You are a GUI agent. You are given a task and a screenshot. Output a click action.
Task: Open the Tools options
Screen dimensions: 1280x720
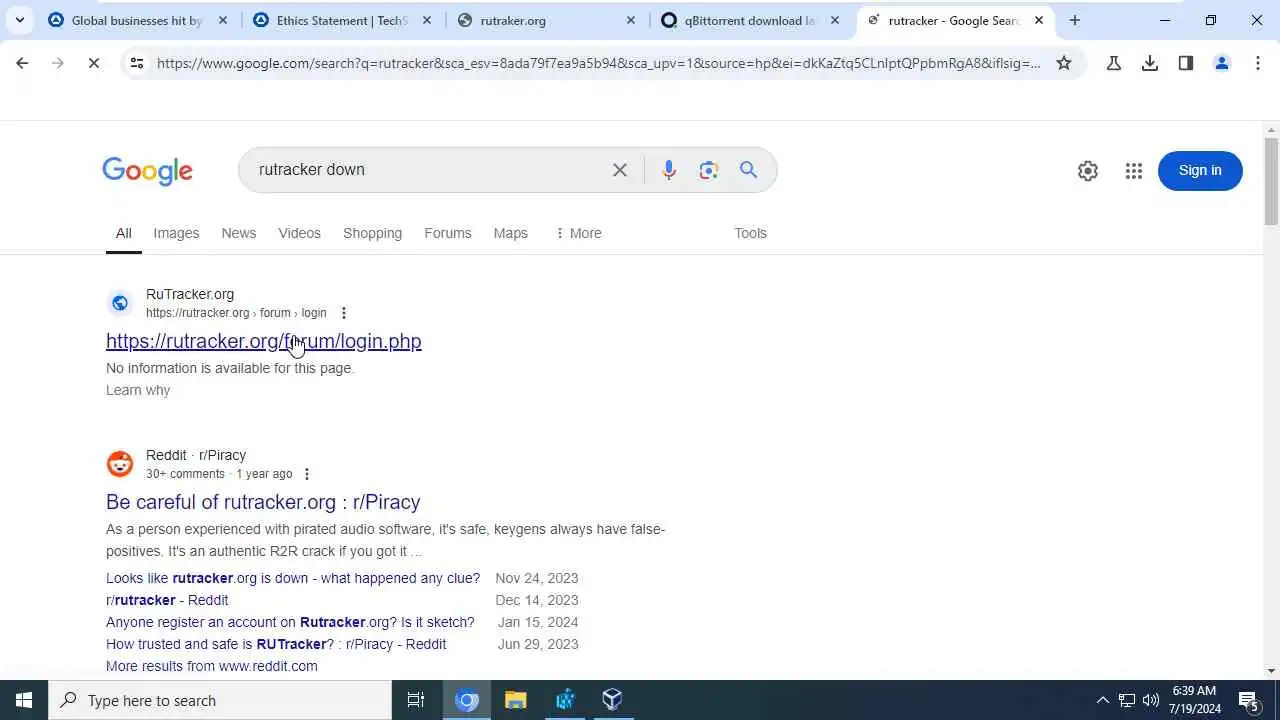[750, 233]
